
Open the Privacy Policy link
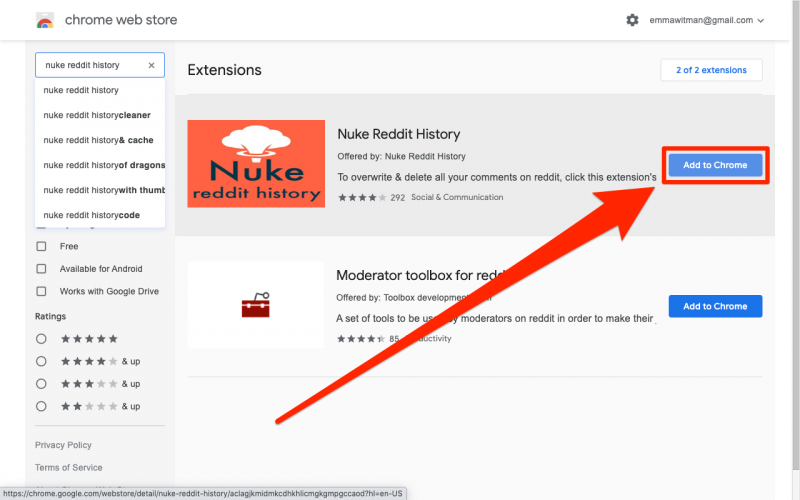[63, 445]
